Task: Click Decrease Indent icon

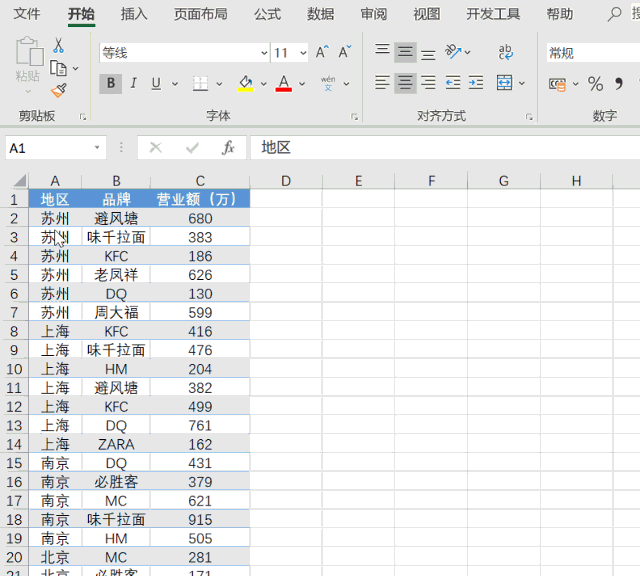Action: [453, 83]
